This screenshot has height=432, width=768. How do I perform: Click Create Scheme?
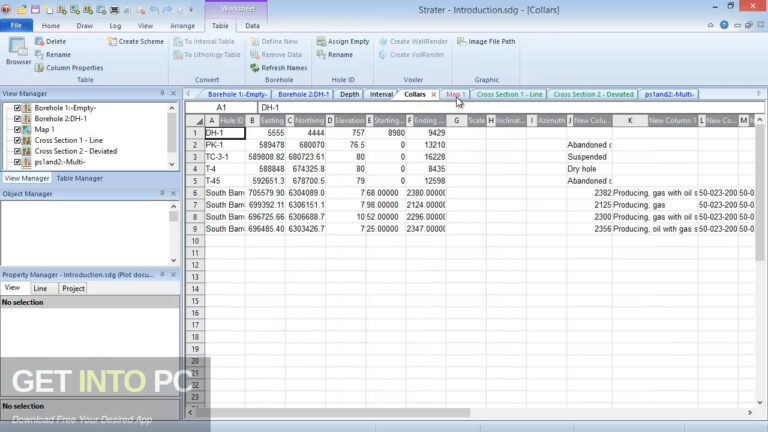[x=136, y=42]
